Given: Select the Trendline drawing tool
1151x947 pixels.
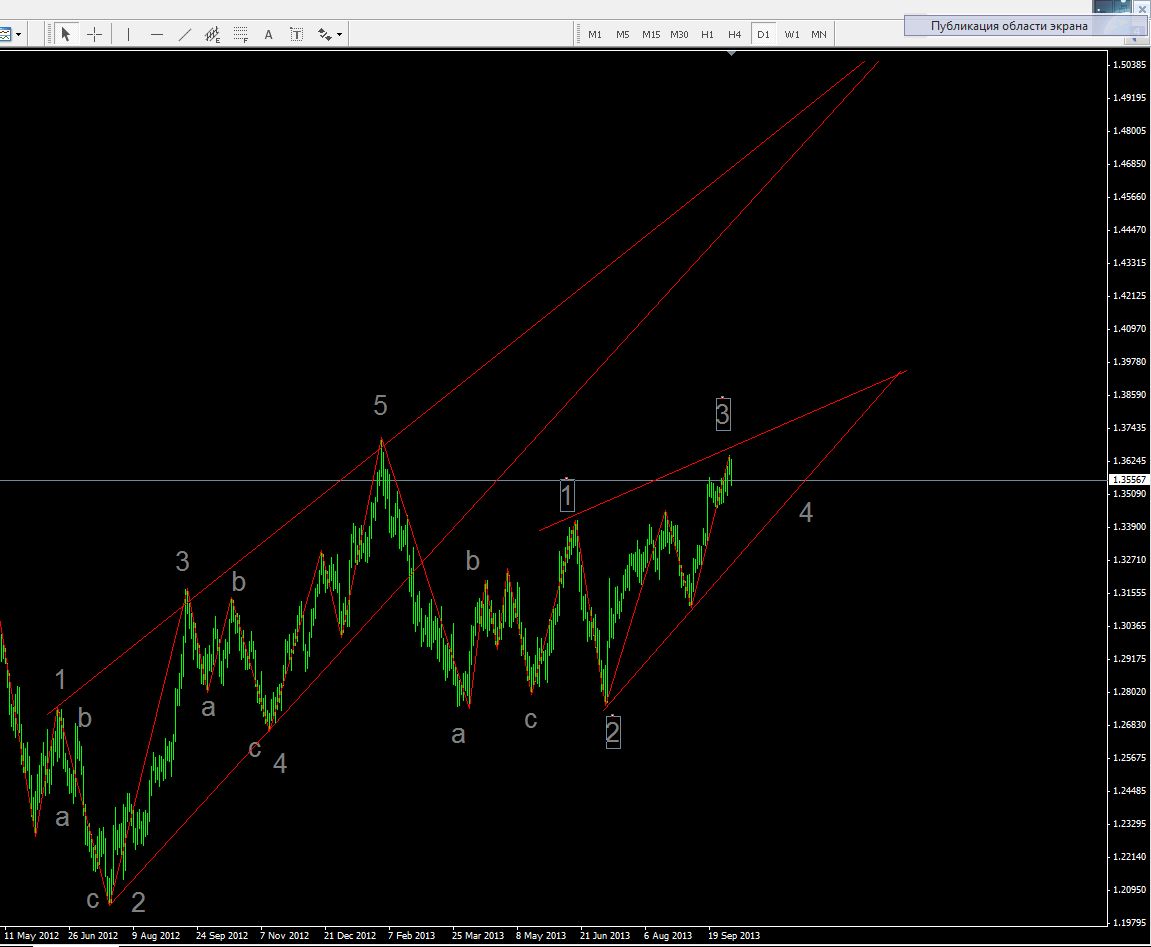Looking at the screenshot, I should pyautogui.click(x=185, y=34).
